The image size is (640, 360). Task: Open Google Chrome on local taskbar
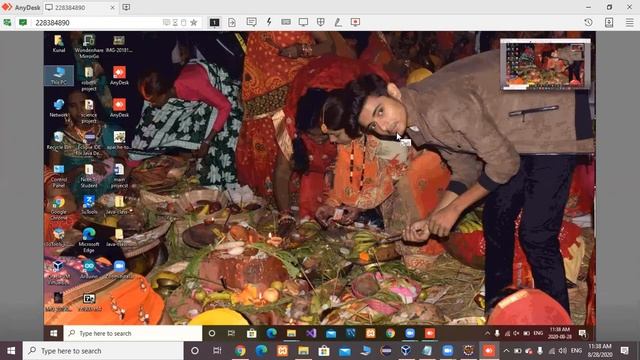pos(240,351)
